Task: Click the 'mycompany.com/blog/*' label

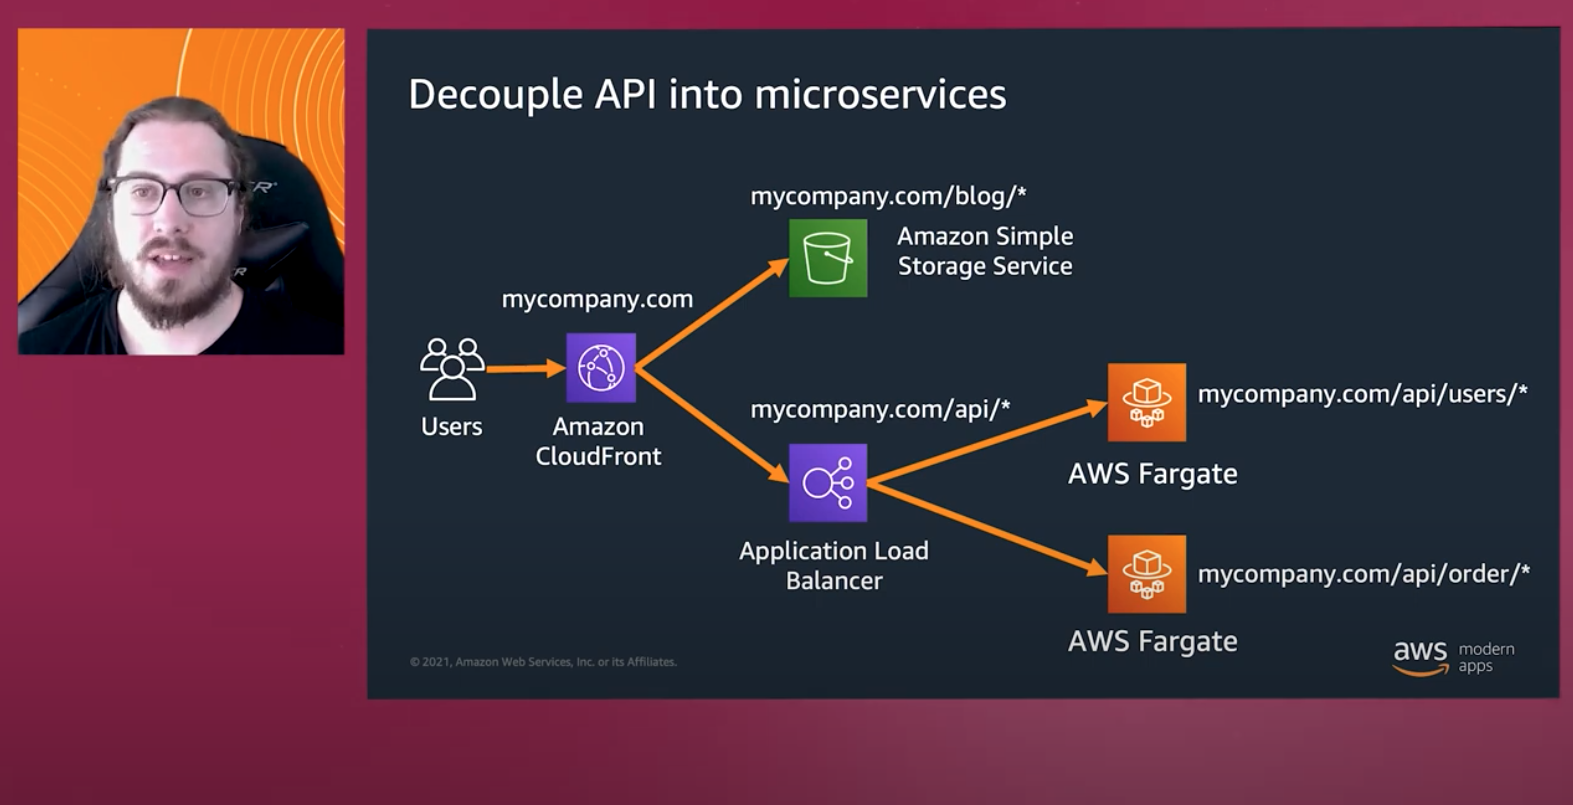Action: point(888,196)
